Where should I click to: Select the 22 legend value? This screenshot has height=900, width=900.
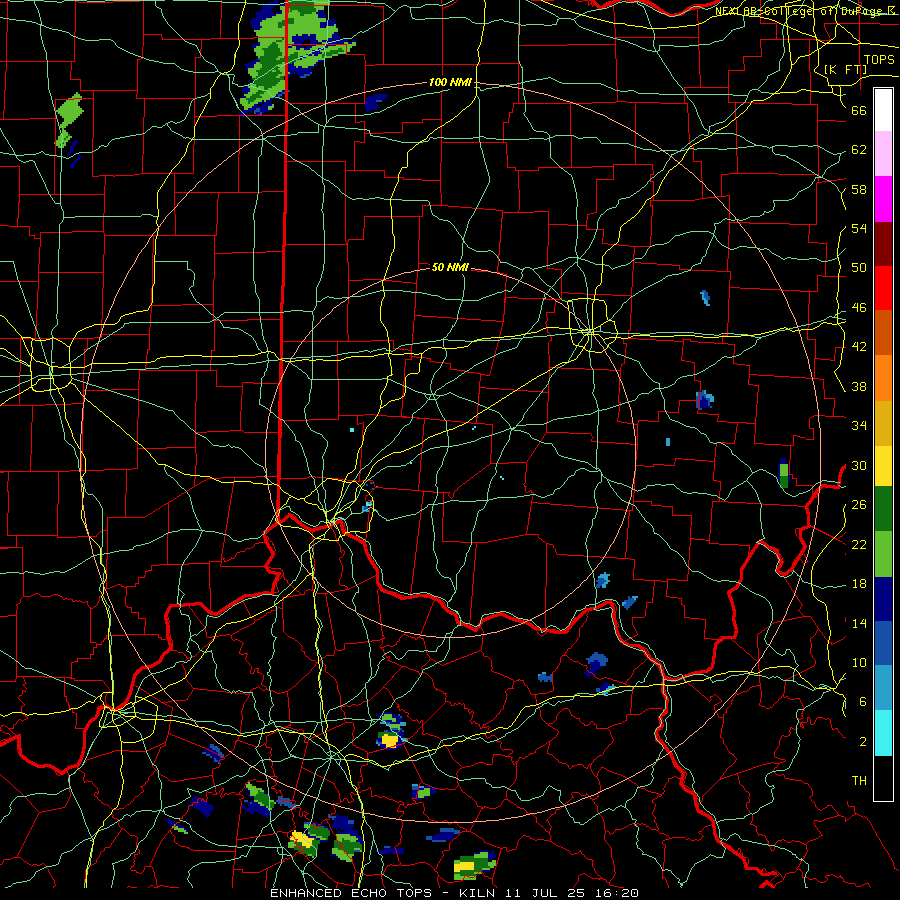pyautogui.click(x=859, y=545)
